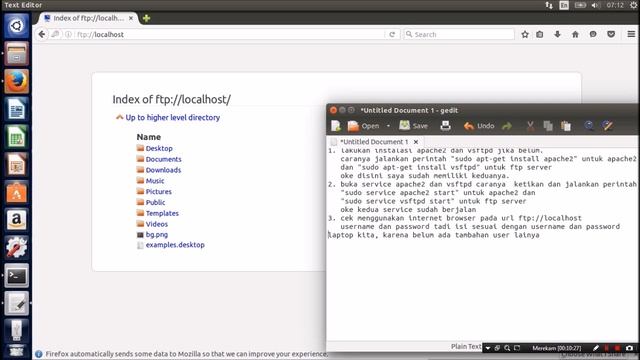Undo the last edit in gedit
This screenshot has height=360, width=640.
[479, 126]
